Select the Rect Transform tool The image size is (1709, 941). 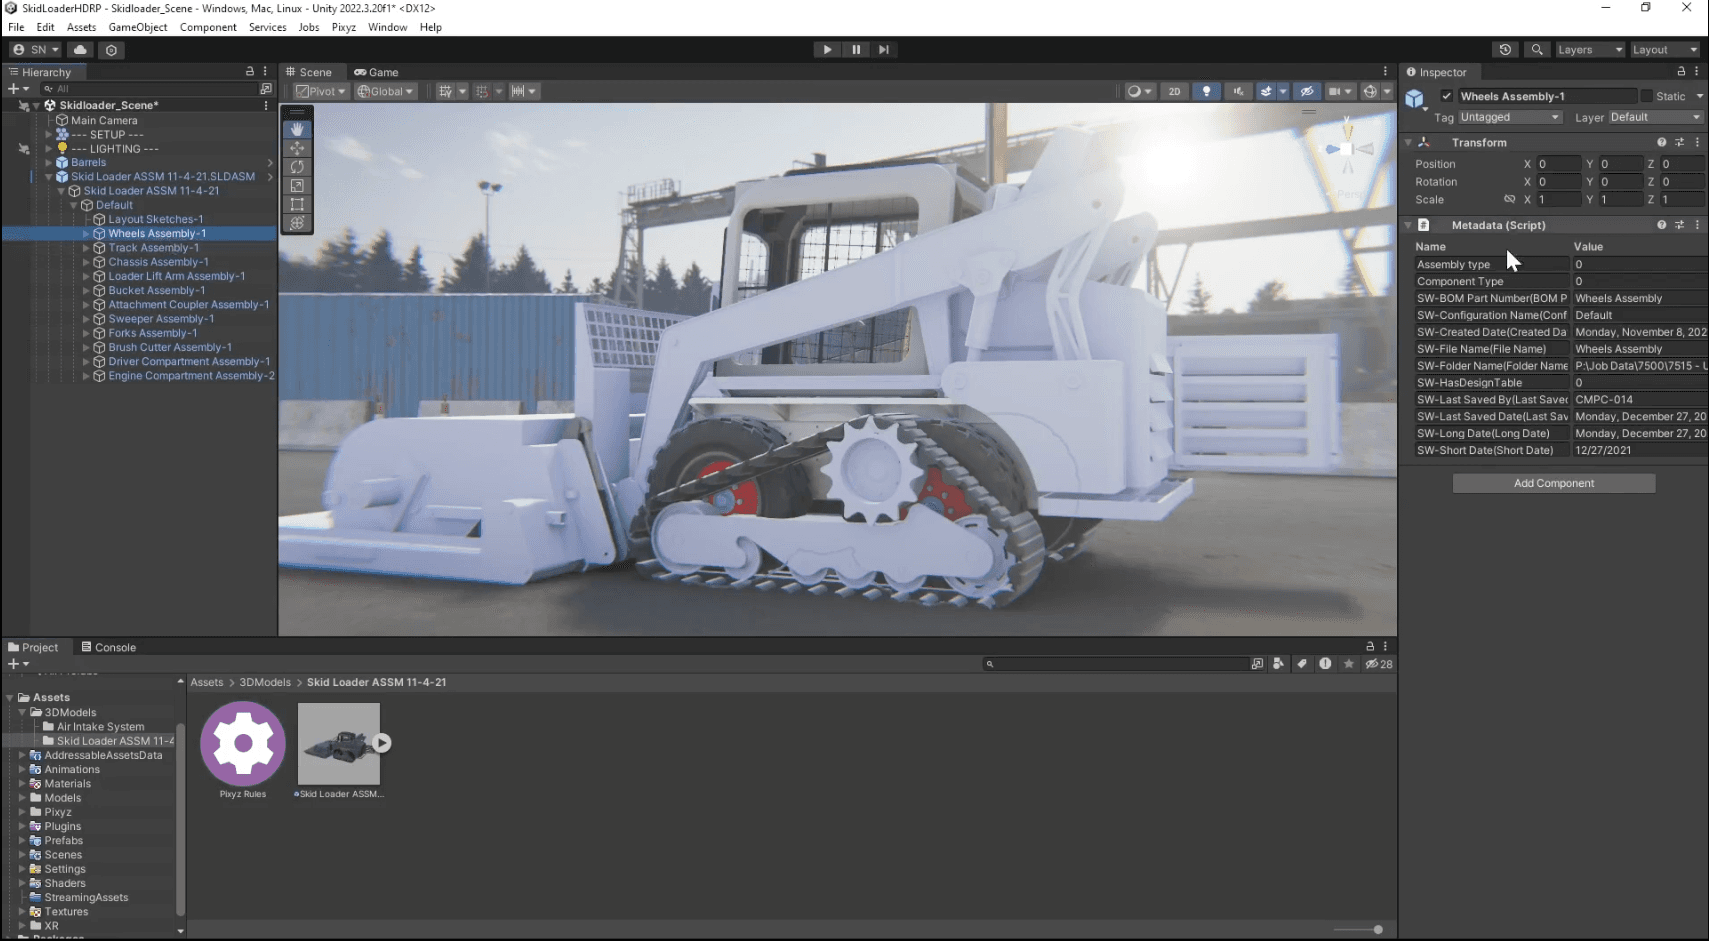[297, 205]
